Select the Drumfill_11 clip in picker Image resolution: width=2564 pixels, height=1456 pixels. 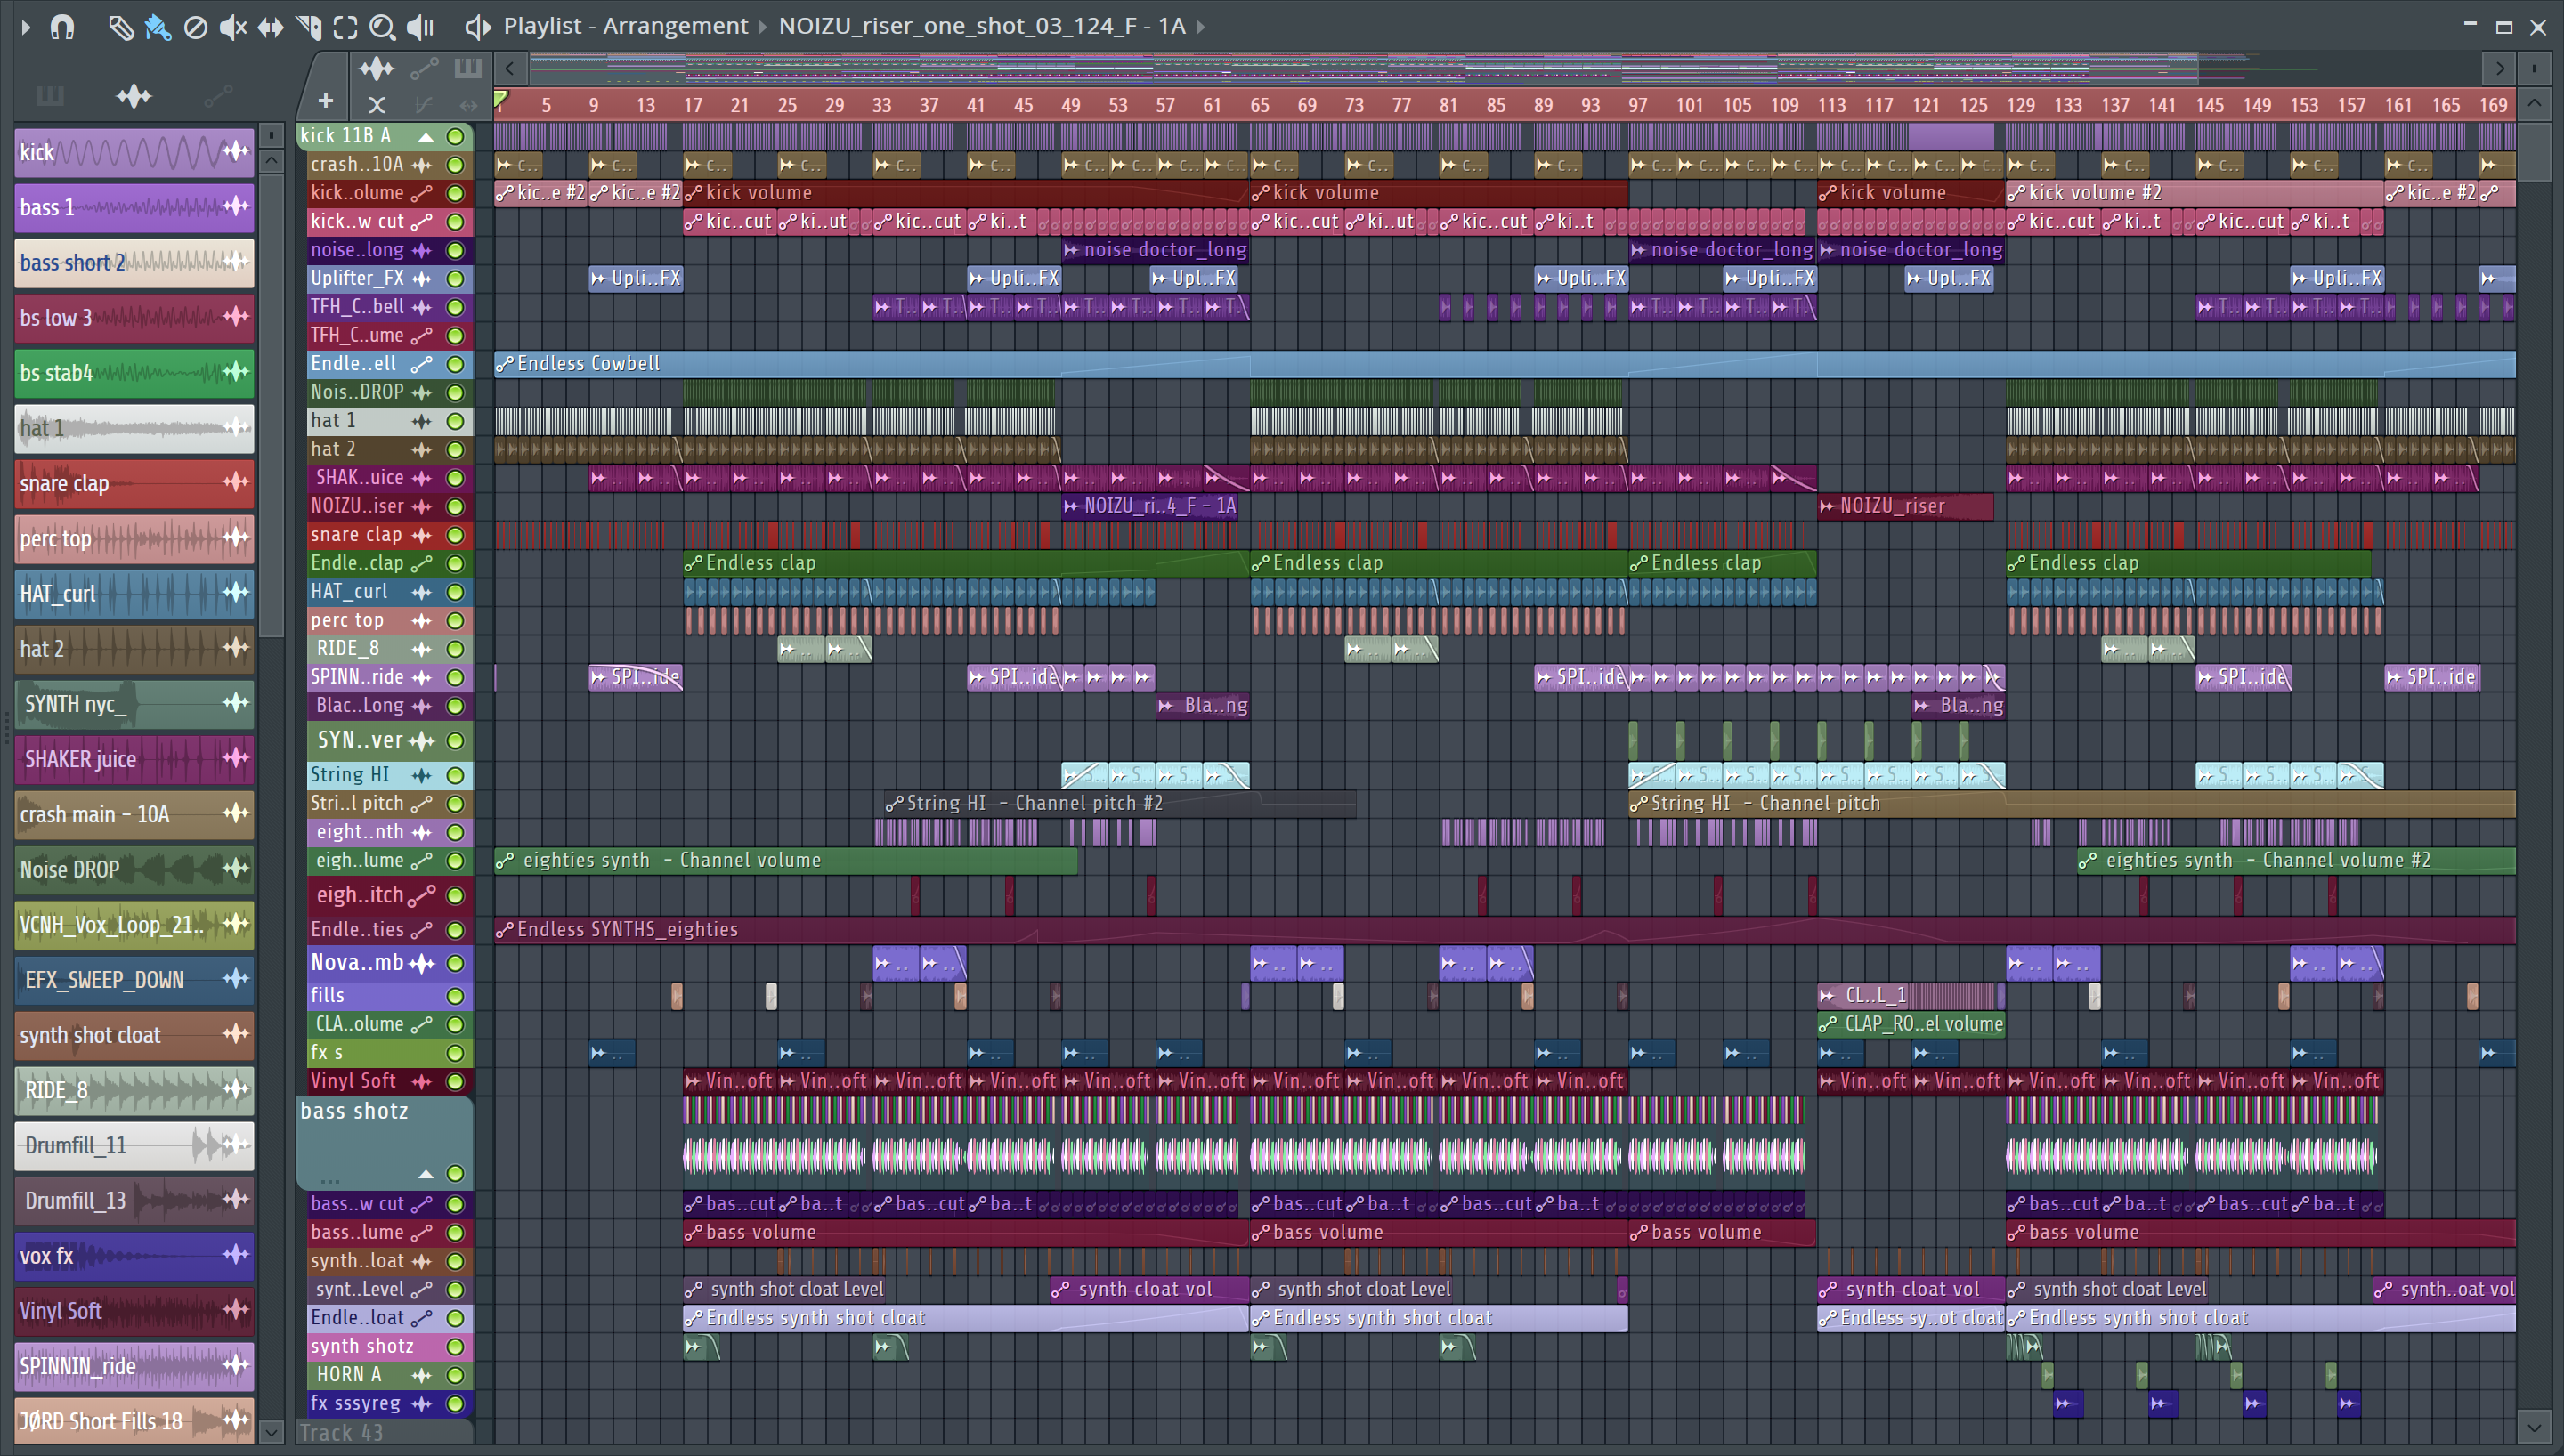tap(134, 1145)
